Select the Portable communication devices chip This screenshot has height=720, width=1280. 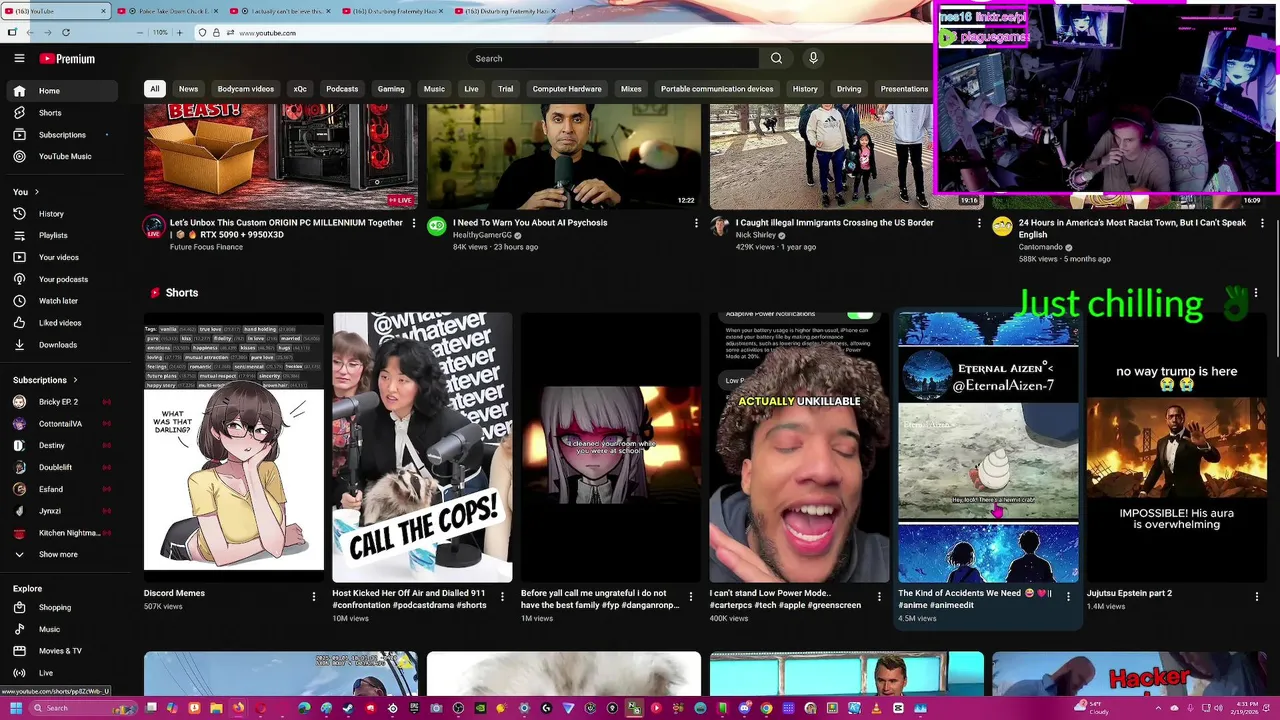(x=717, y=89)
